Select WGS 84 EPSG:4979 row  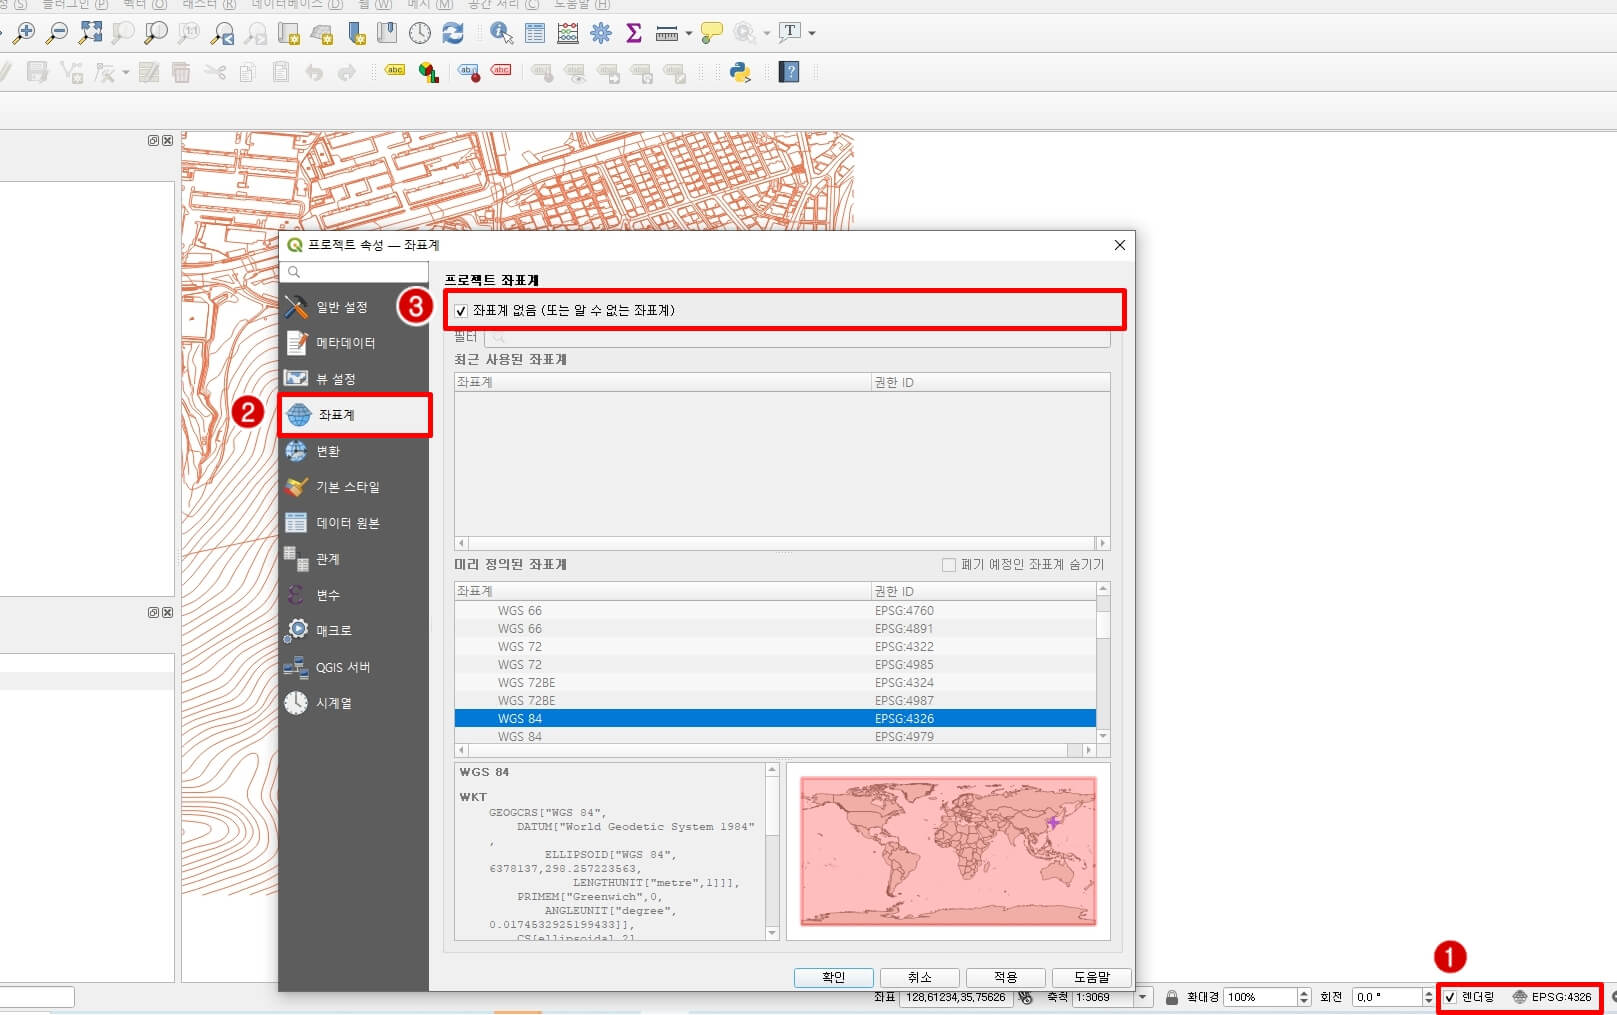click(x=775, y=736)
